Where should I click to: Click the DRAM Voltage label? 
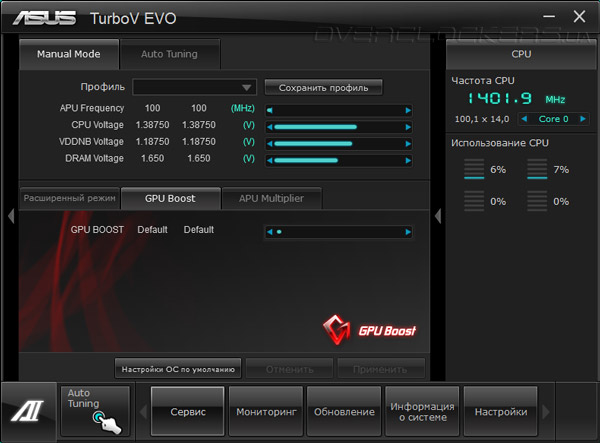pyautogui.click(x=94, y=158)
